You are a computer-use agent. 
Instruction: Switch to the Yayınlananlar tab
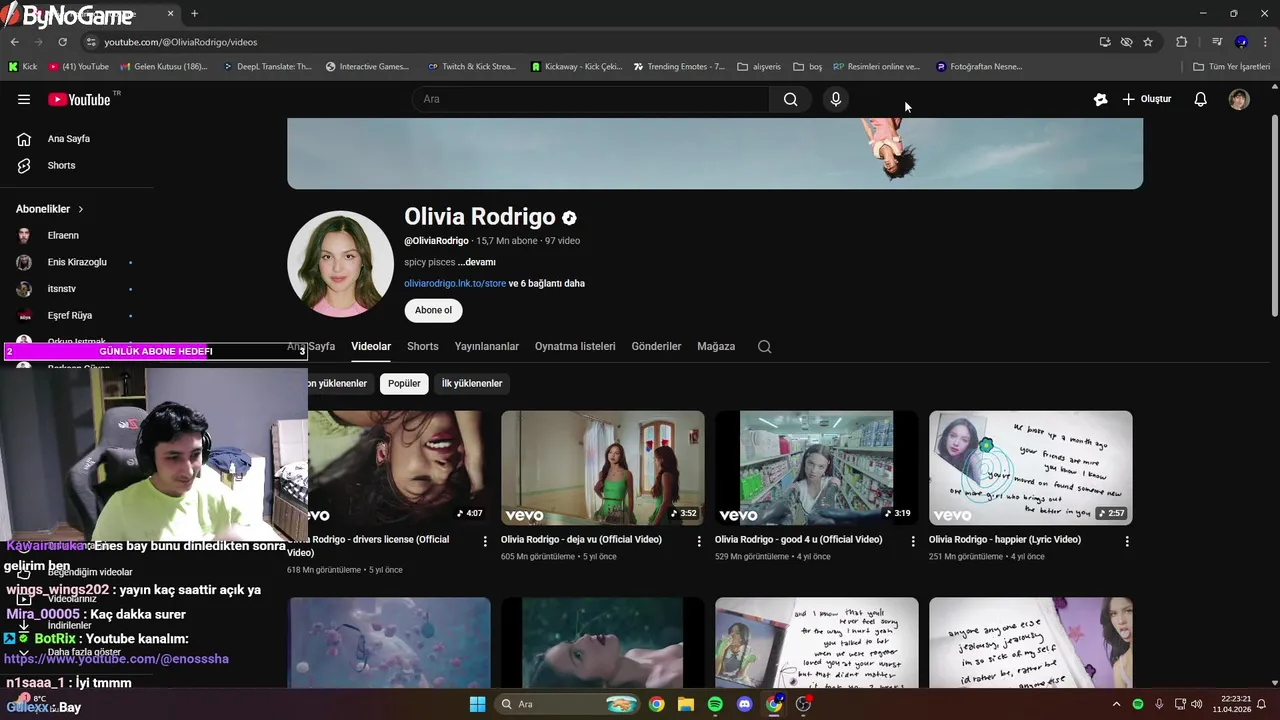coord(487,346)
